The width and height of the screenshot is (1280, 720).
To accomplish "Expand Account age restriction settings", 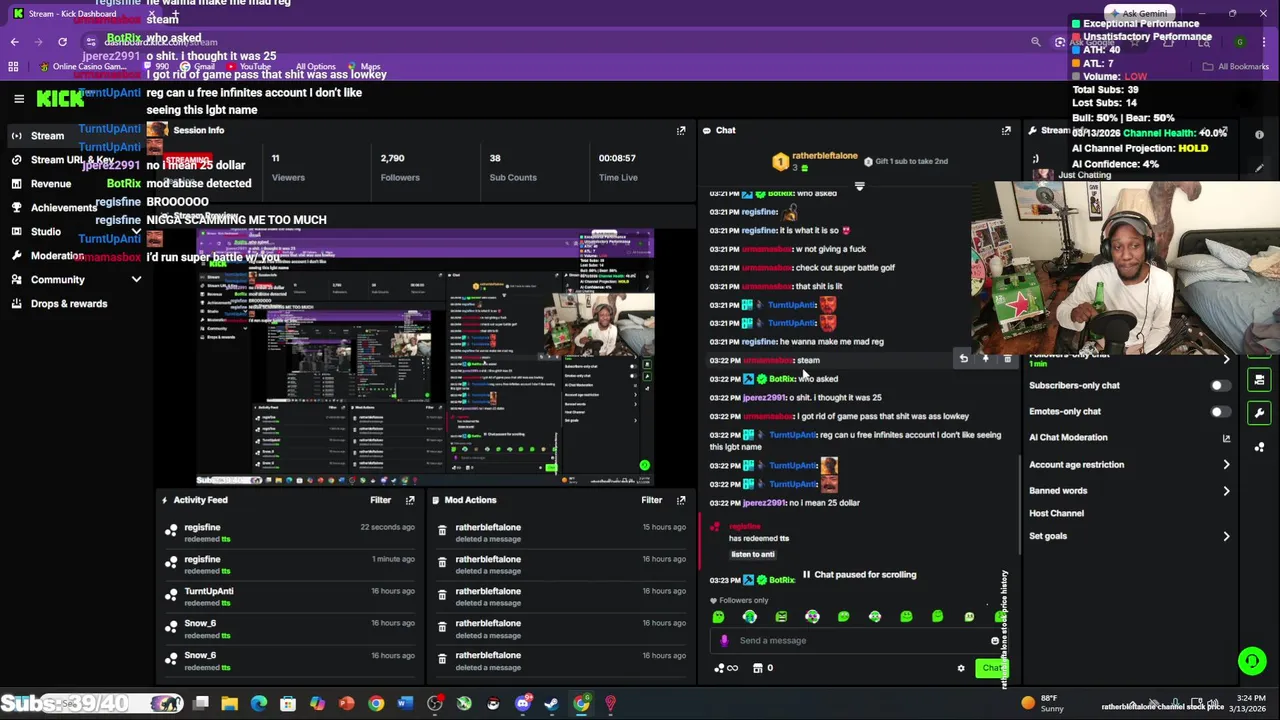I will 1226,464.
